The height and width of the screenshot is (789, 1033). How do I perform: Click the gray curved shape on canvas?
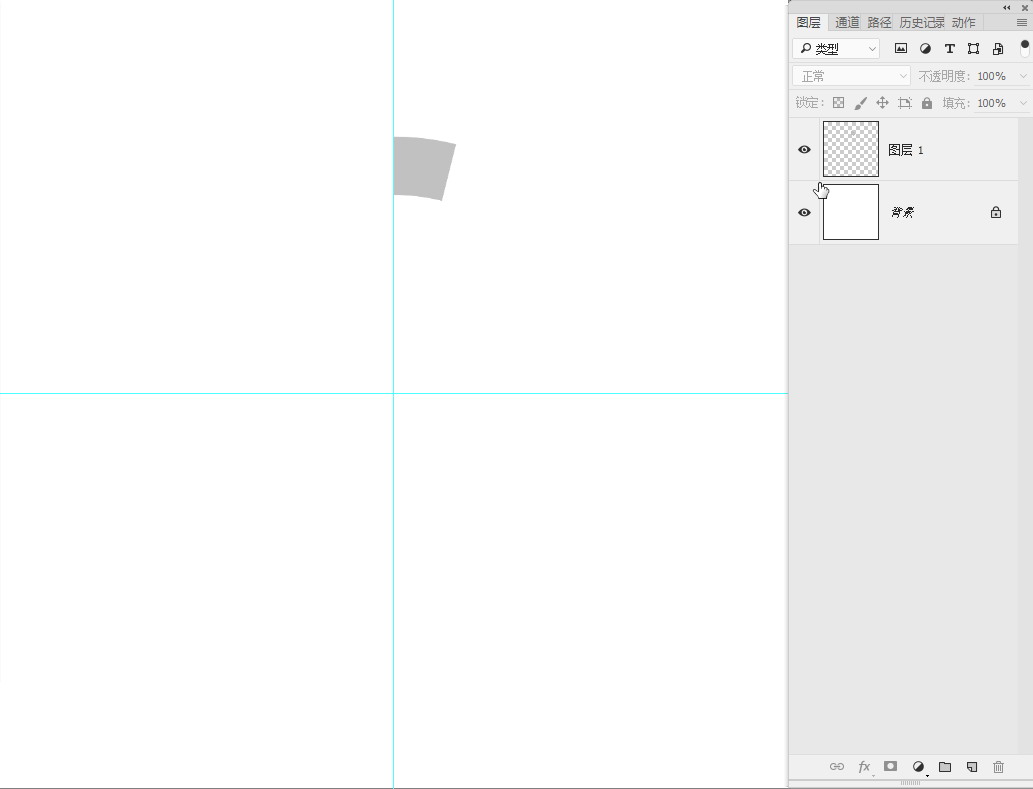[x=423, y=168]
